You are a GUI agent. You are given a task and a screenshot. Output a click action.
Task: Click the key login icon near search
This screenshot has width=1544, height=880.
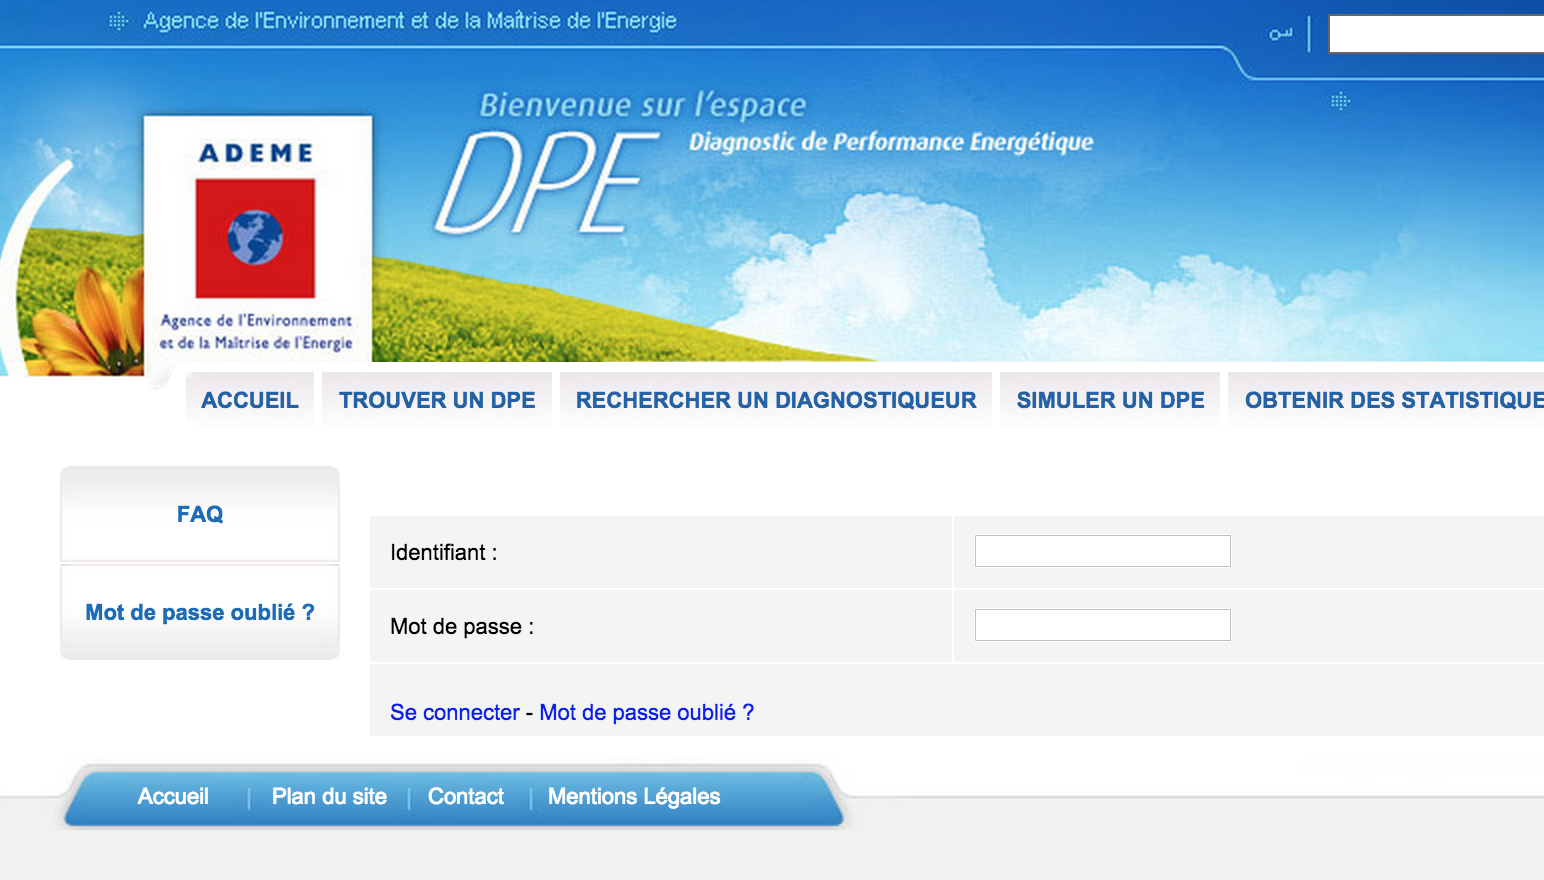(1281, 34)
